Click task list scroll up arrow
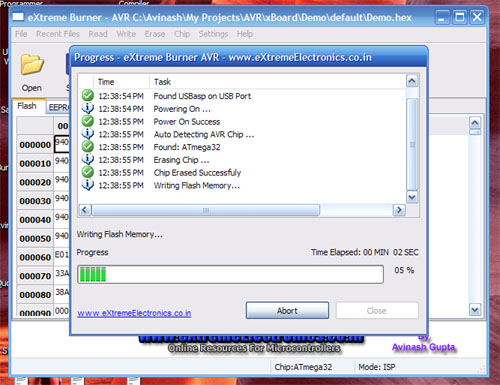The image size is (500, 385). click(412, 81)
